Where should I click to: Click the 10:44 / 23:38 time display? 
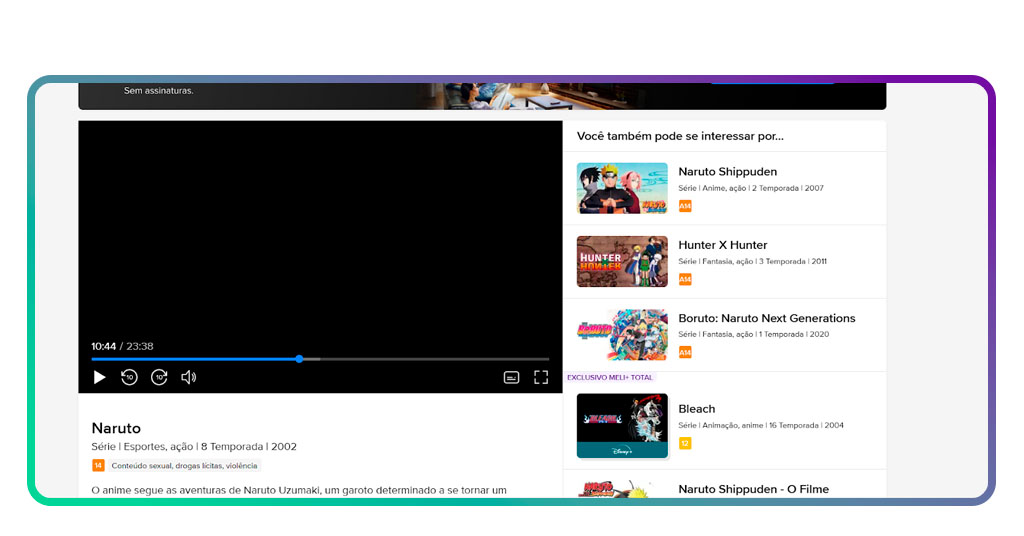coord(122,346)
